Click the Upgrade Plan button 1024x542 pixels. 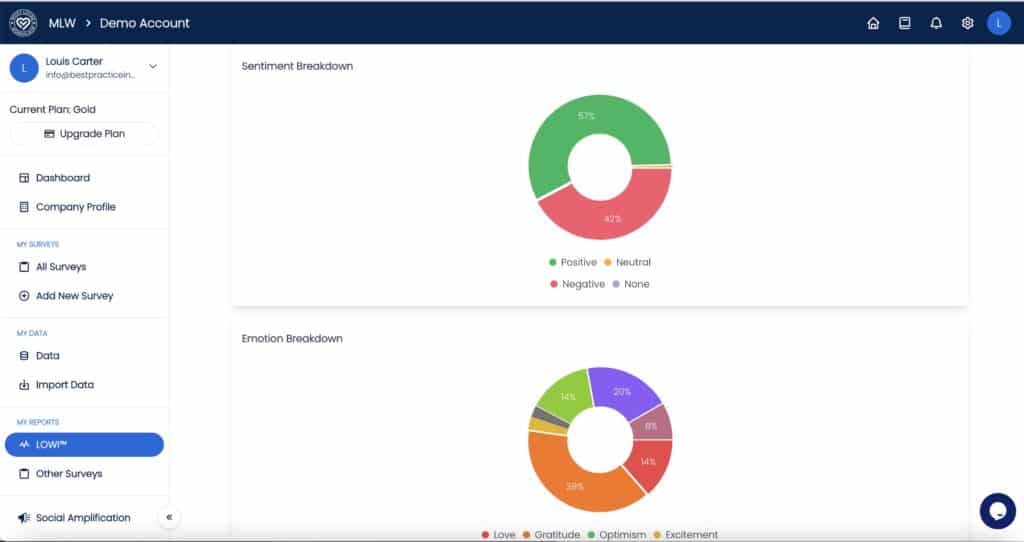coord(84,134)
